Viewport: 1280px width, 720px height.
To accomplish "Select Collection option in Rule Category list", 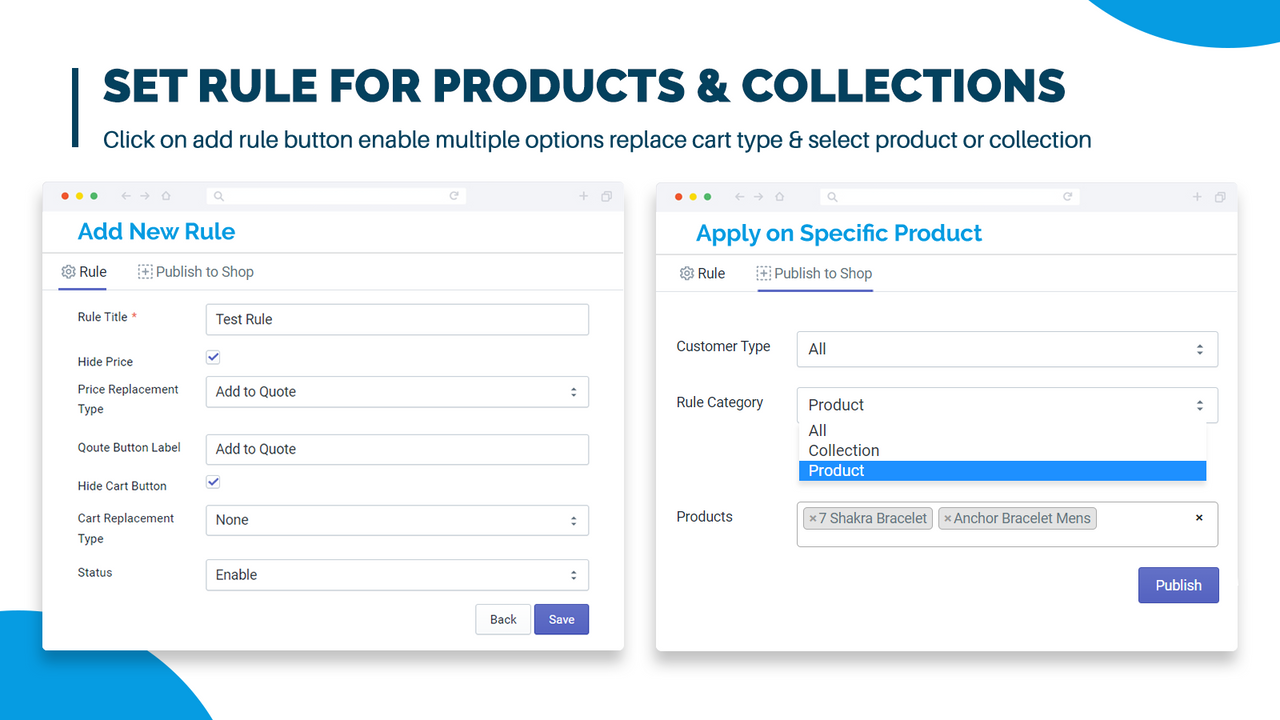I will coord(844,450).
